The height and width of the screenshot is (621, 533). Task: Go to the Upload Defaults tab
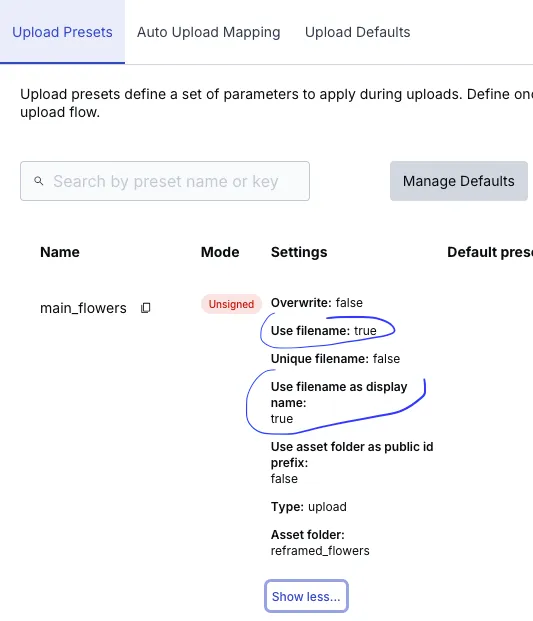tap(357, 32)
